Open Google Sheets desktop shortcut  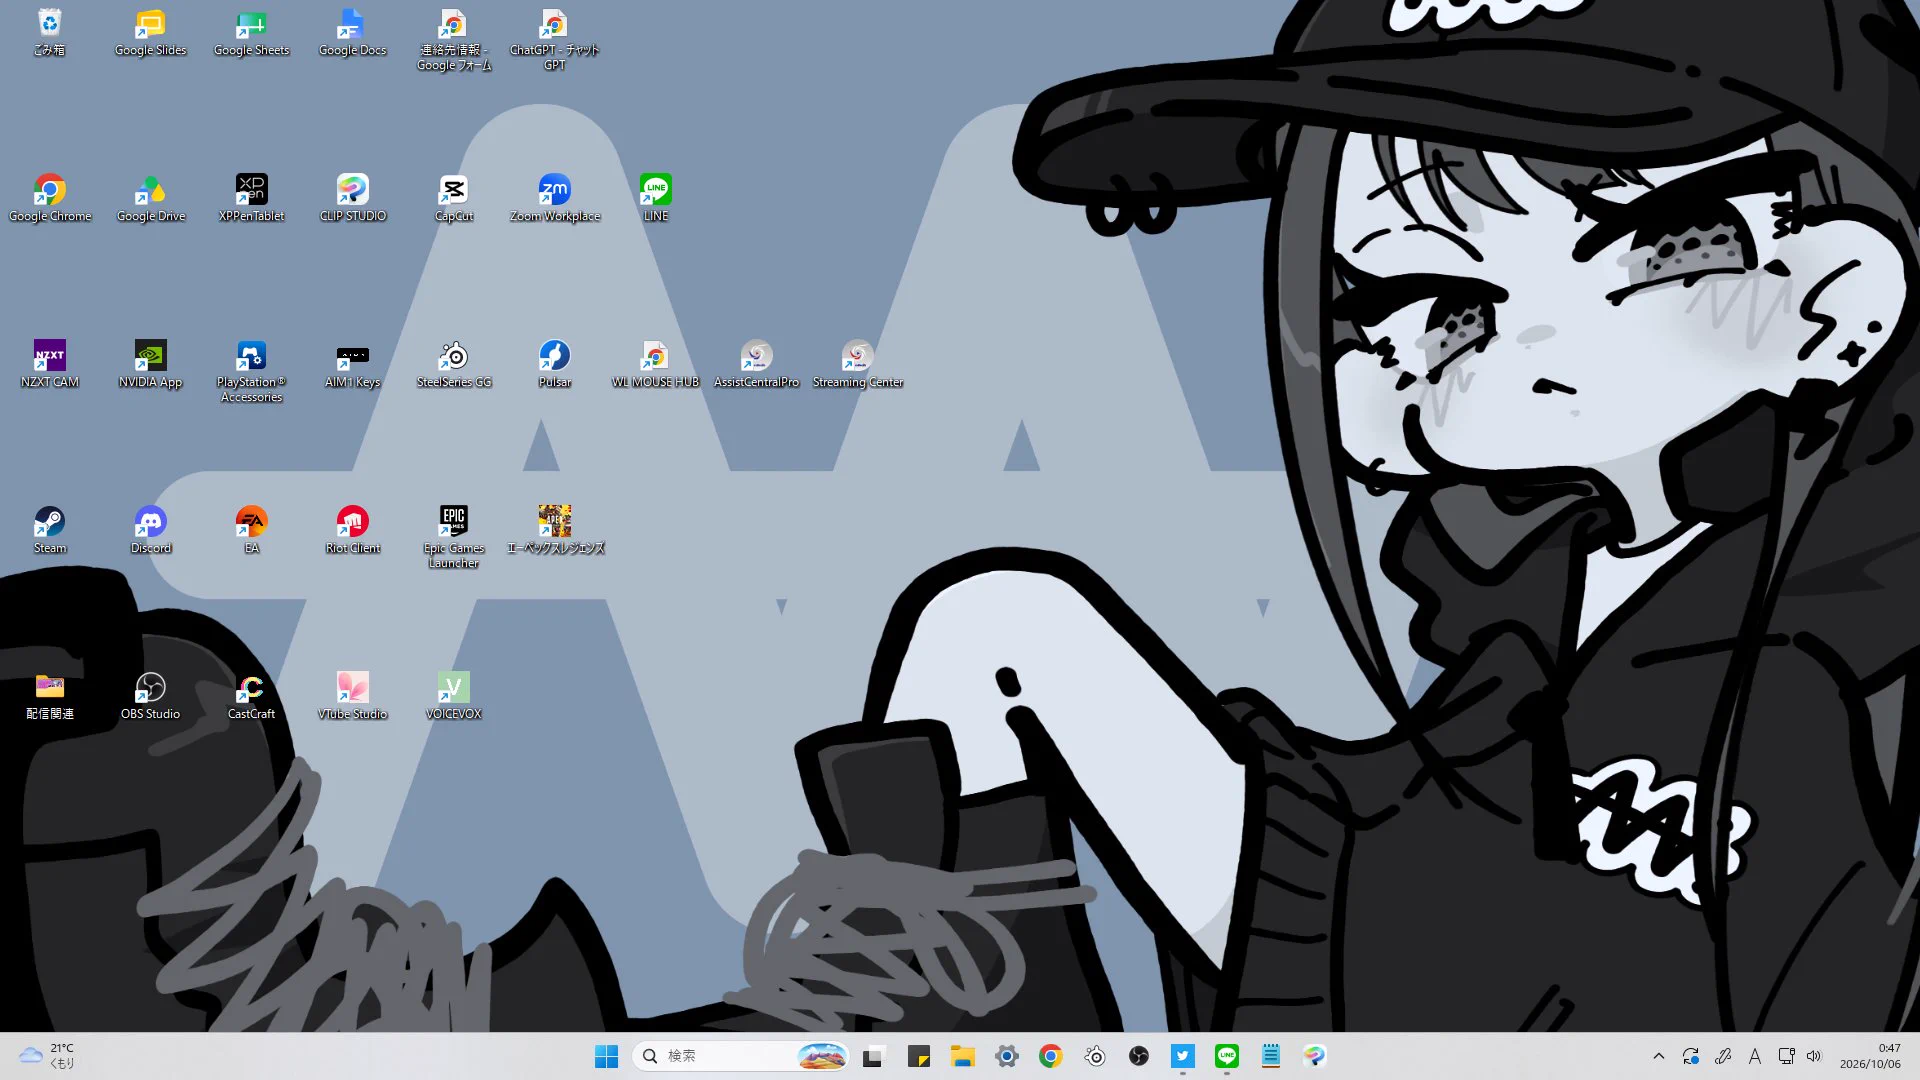[251, 32]
